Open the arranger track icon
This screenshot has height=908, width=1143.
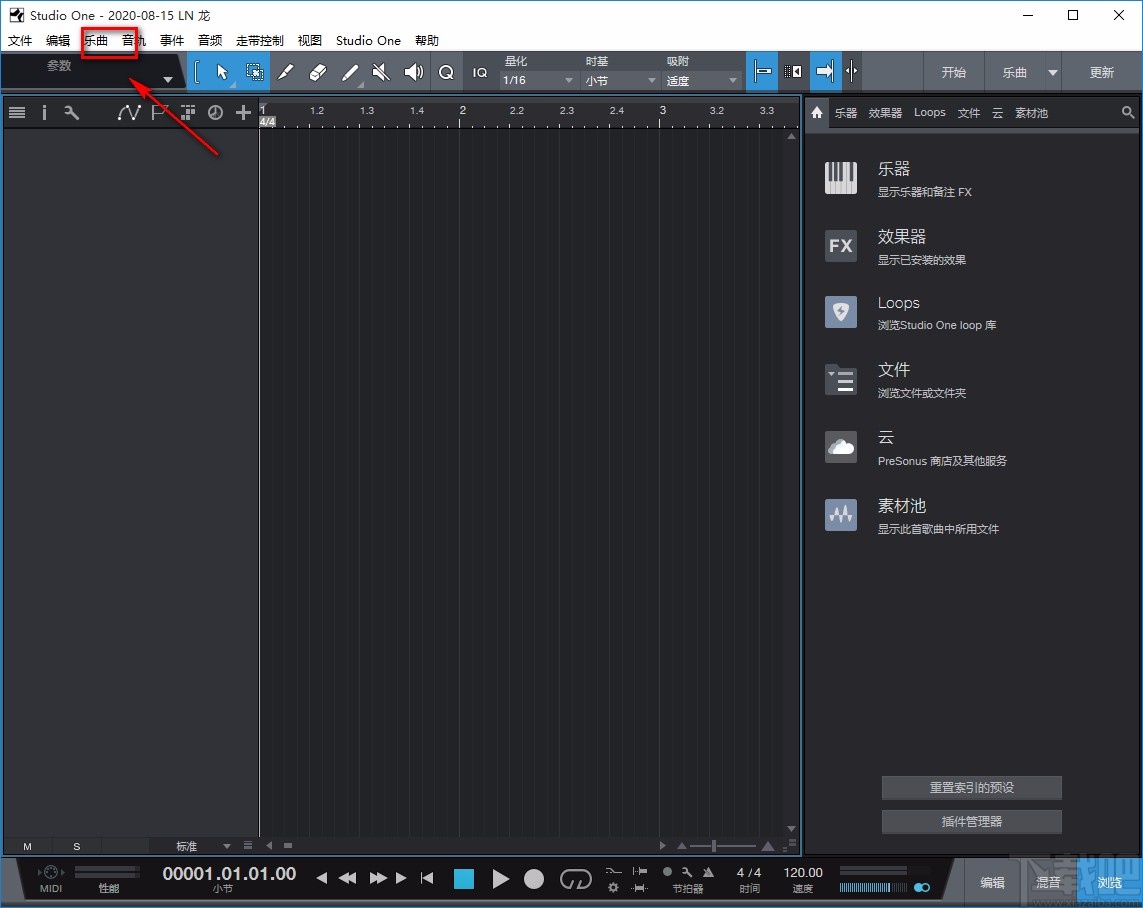187,112
